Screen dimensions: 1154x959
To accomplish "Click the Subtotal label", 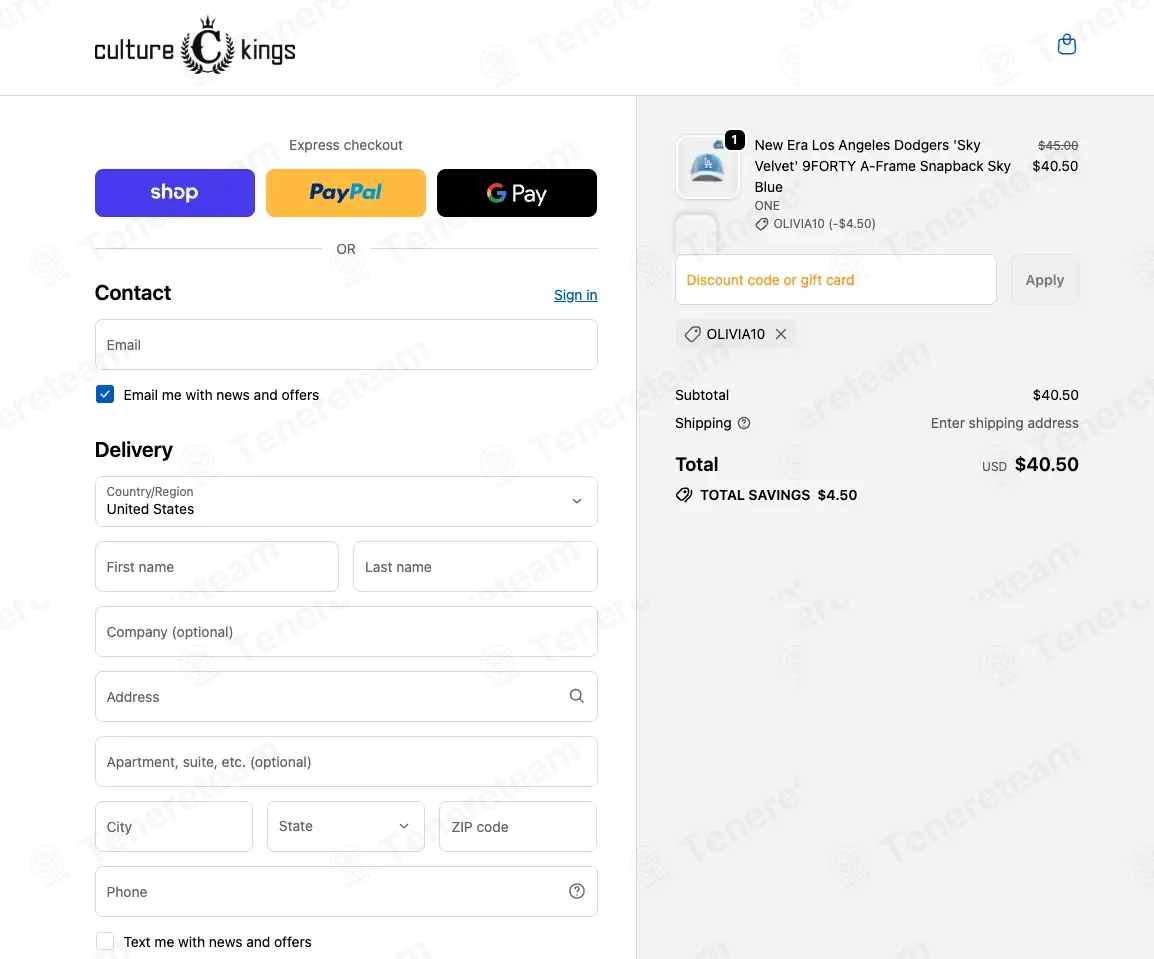I will (702, 395).
